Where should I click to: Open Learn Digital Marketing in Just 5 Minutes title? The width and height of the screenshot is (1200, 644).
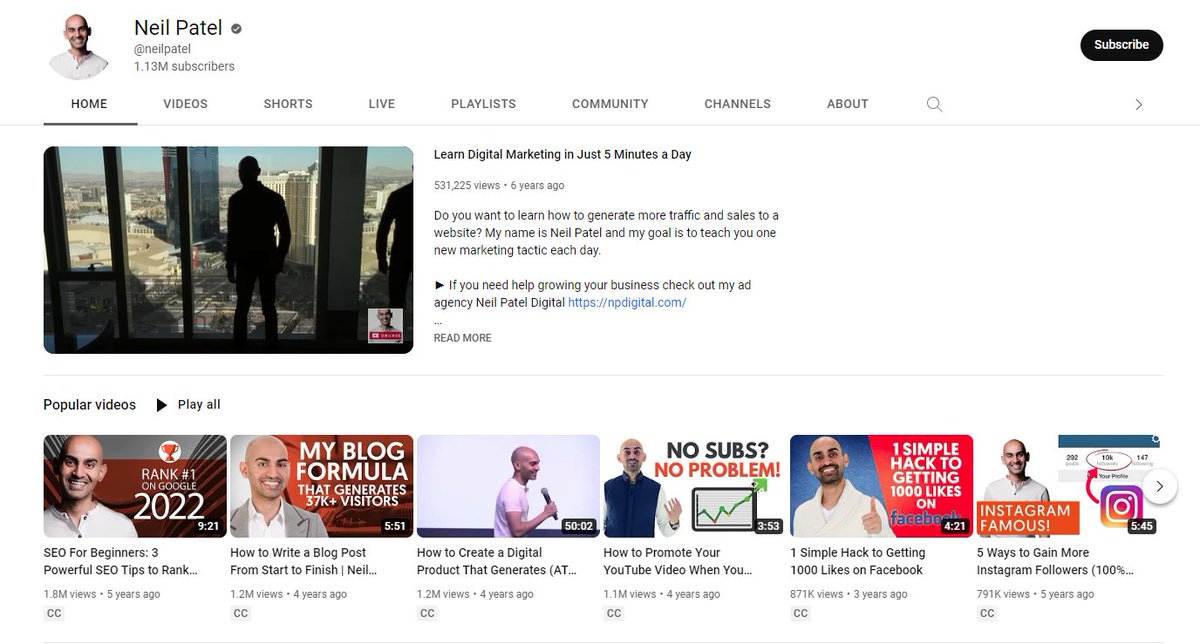pos(563,155)
